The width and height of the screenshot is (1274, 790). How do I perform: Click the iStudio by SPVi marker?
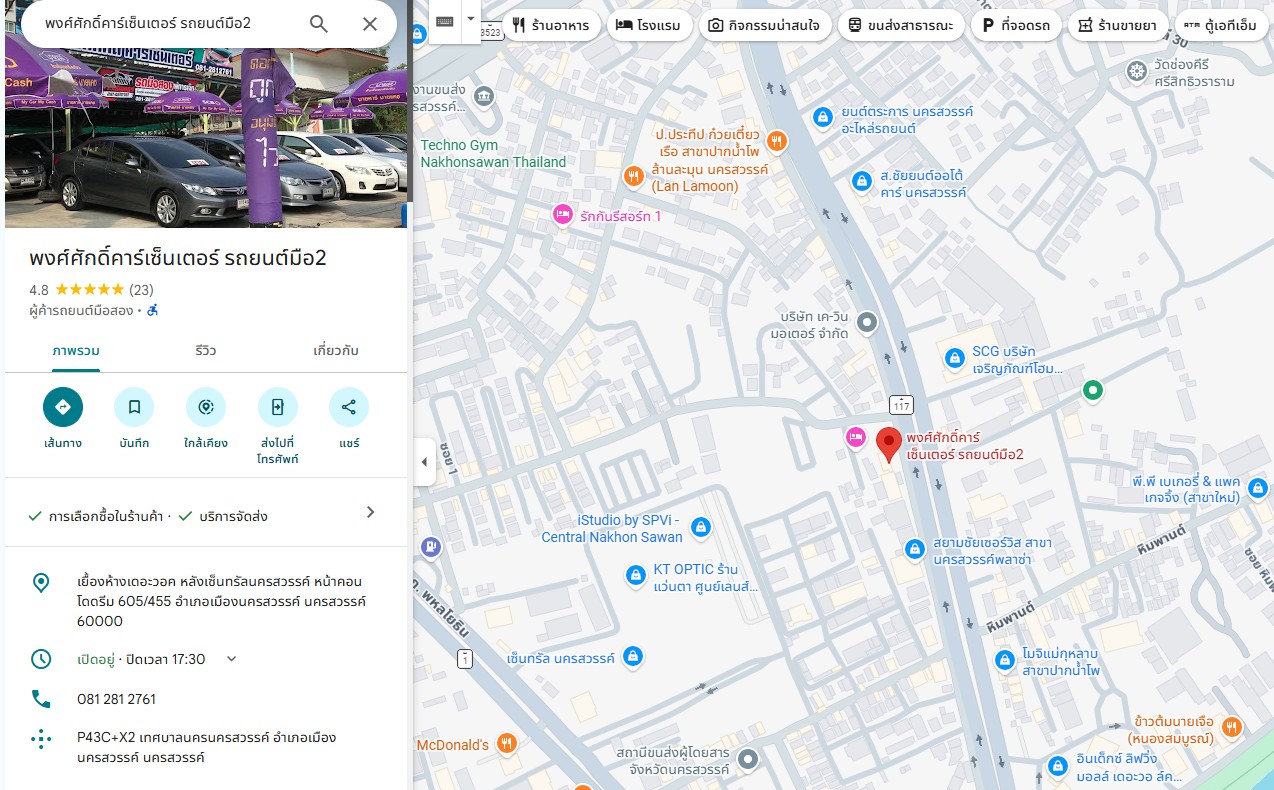(x=701, y=526)
